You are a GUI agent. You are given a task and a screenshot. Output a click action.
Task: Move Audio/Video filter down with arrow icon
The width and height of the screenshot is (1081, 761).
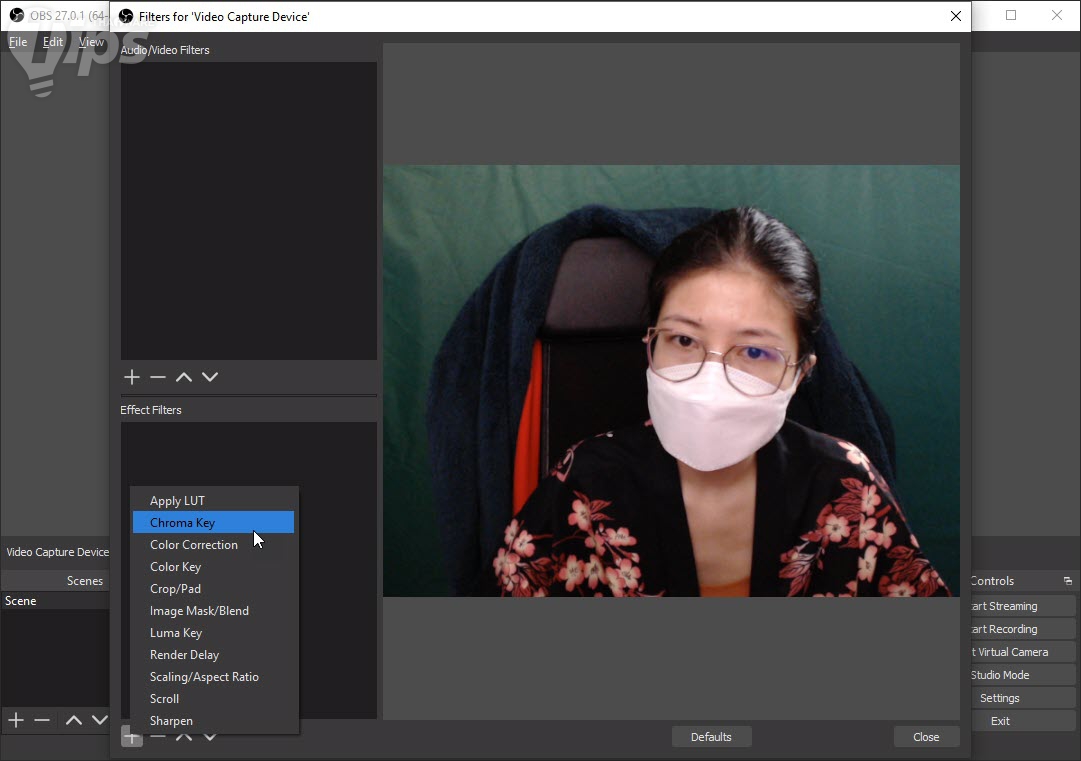[x=210, y=377]
